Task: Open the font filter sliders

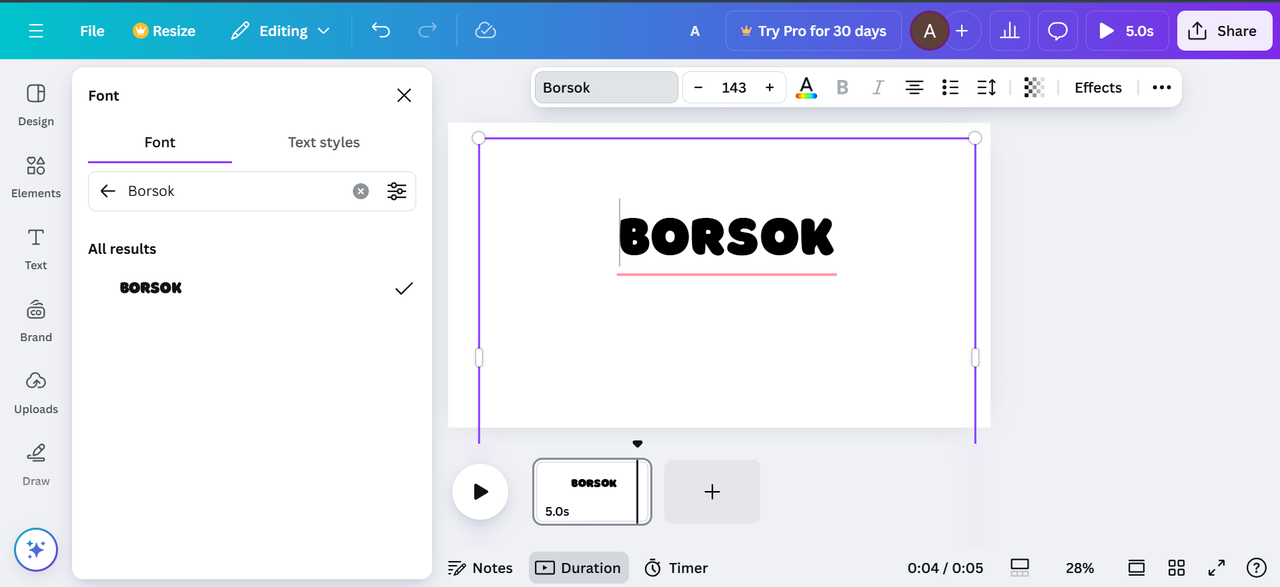Action: [x=397, y=191]
